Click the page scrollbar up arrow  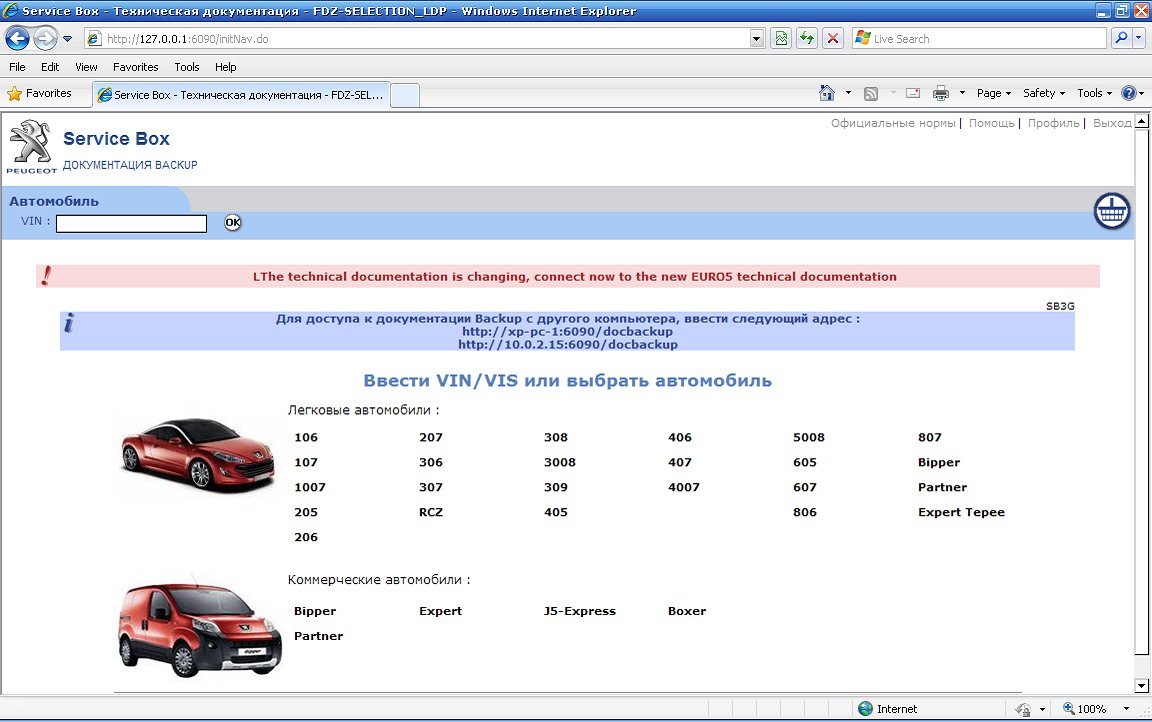(1141, 121)
